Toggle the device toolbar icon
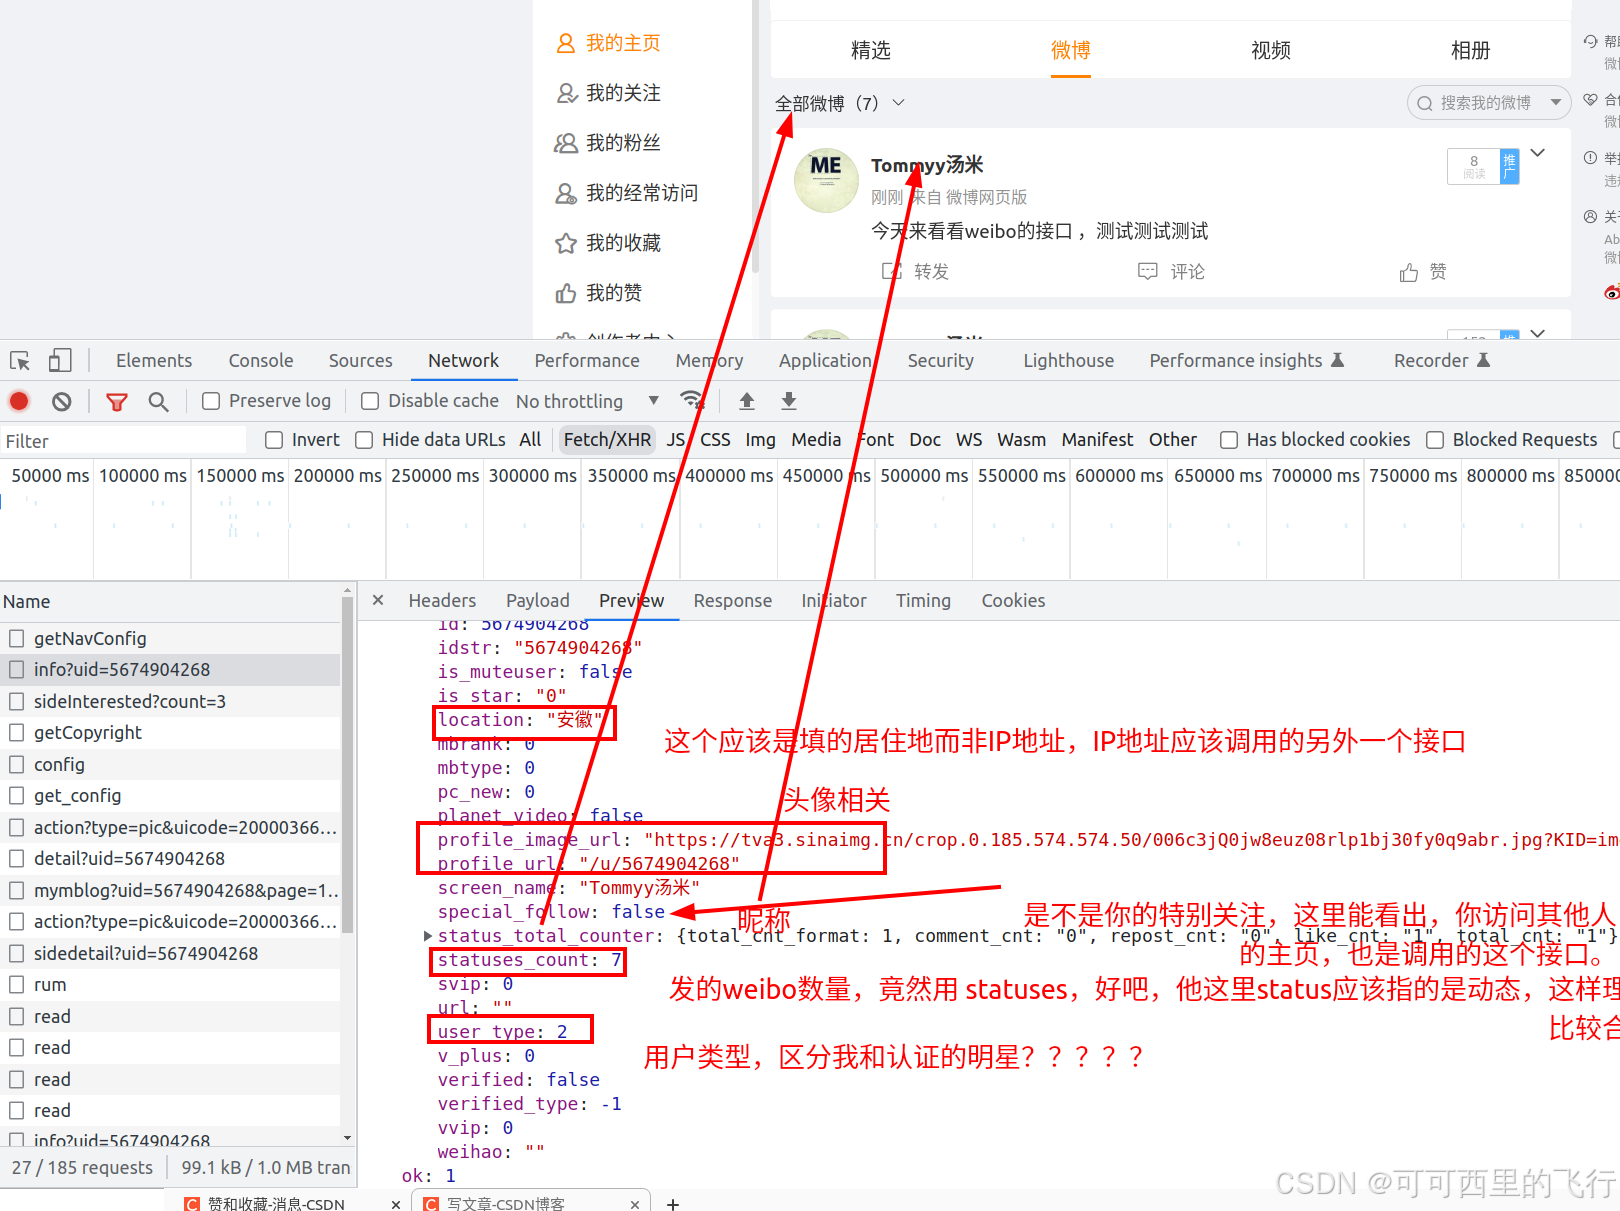The height and width of the screenshot is (1211, 1620). click(60, 361)
